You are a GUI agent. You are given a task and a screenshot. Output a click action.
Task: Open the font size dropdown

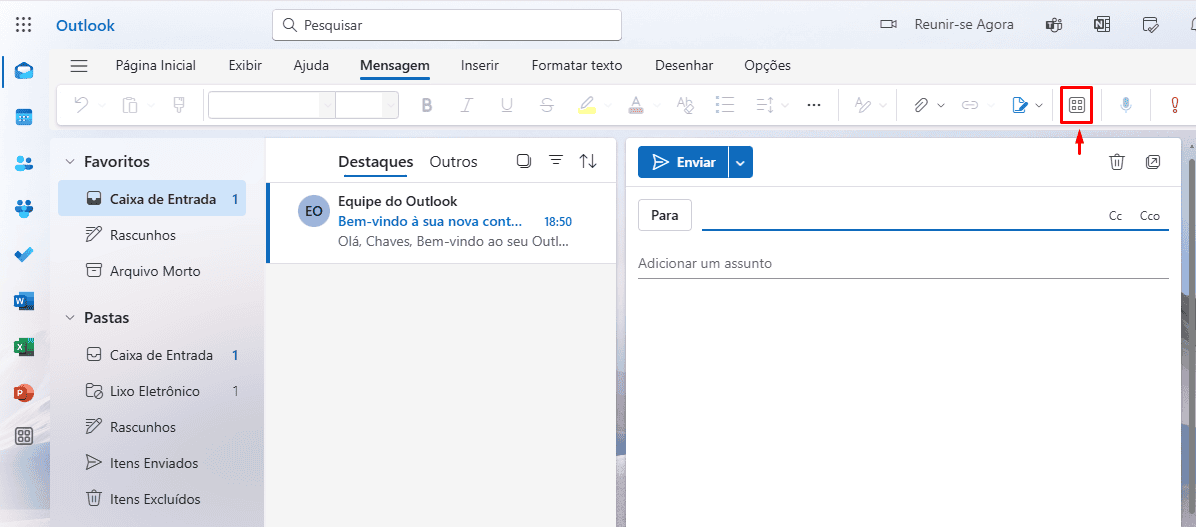tap(391, 105)
